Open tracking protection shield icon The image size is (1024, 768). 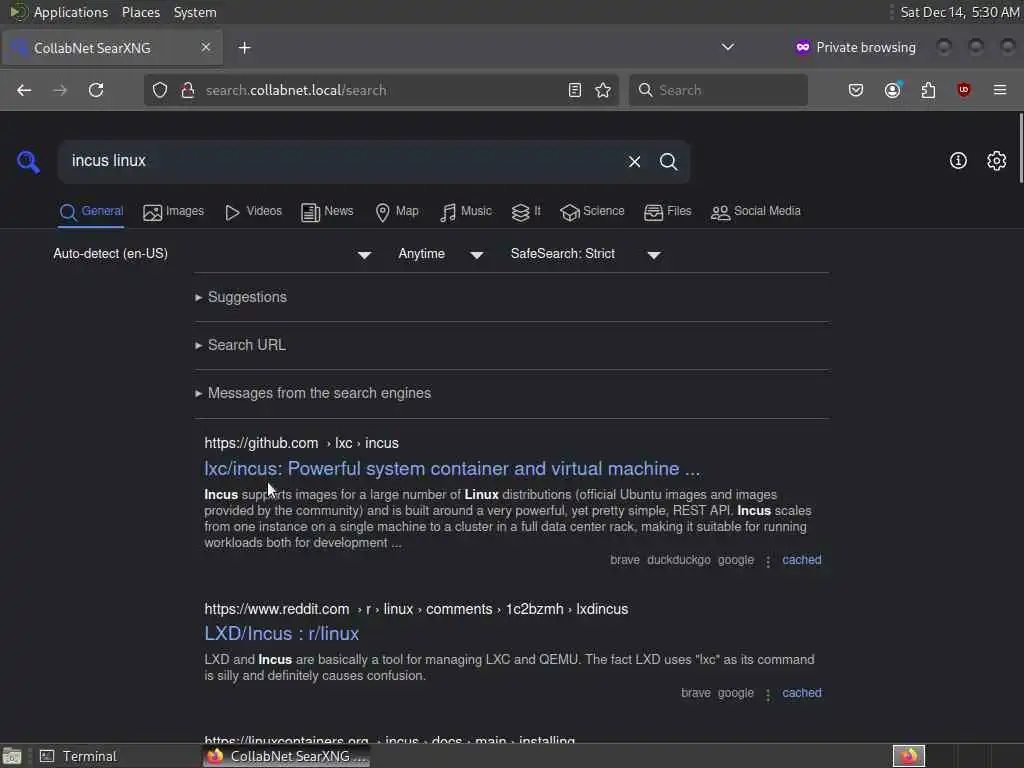[x=160, y=90]
